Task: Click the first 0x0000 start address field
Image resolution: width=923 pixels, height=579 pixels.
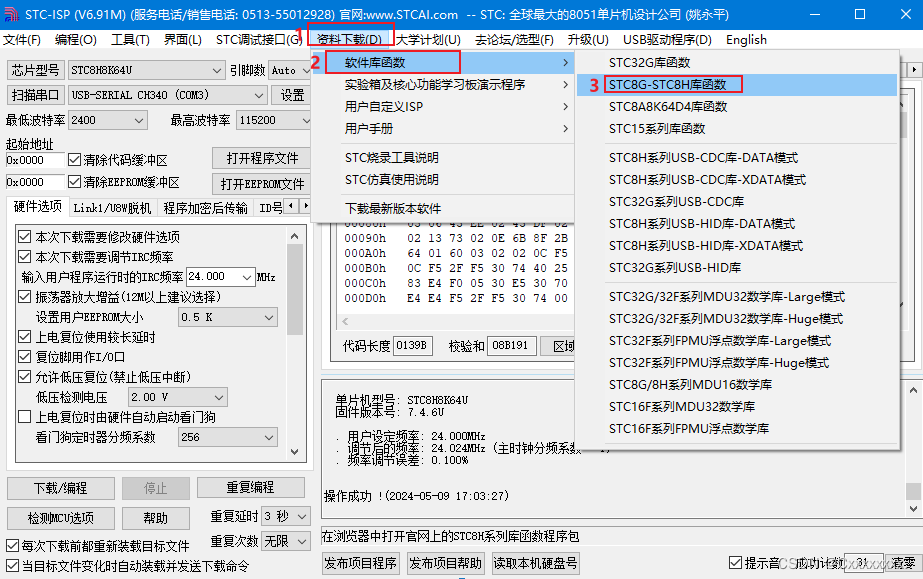Action: coord(35,160)
